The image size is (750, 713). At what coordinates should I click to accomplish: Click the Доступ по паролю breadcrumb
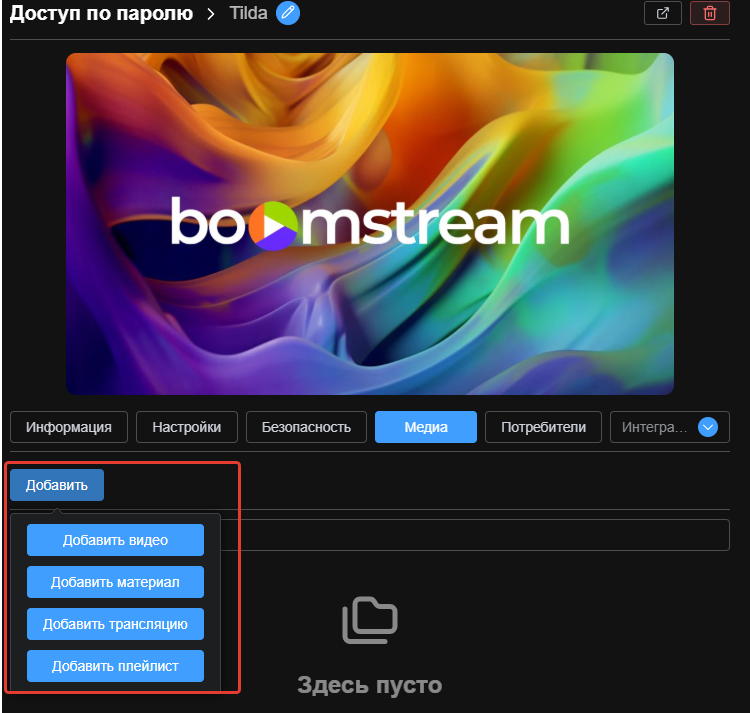101,13
